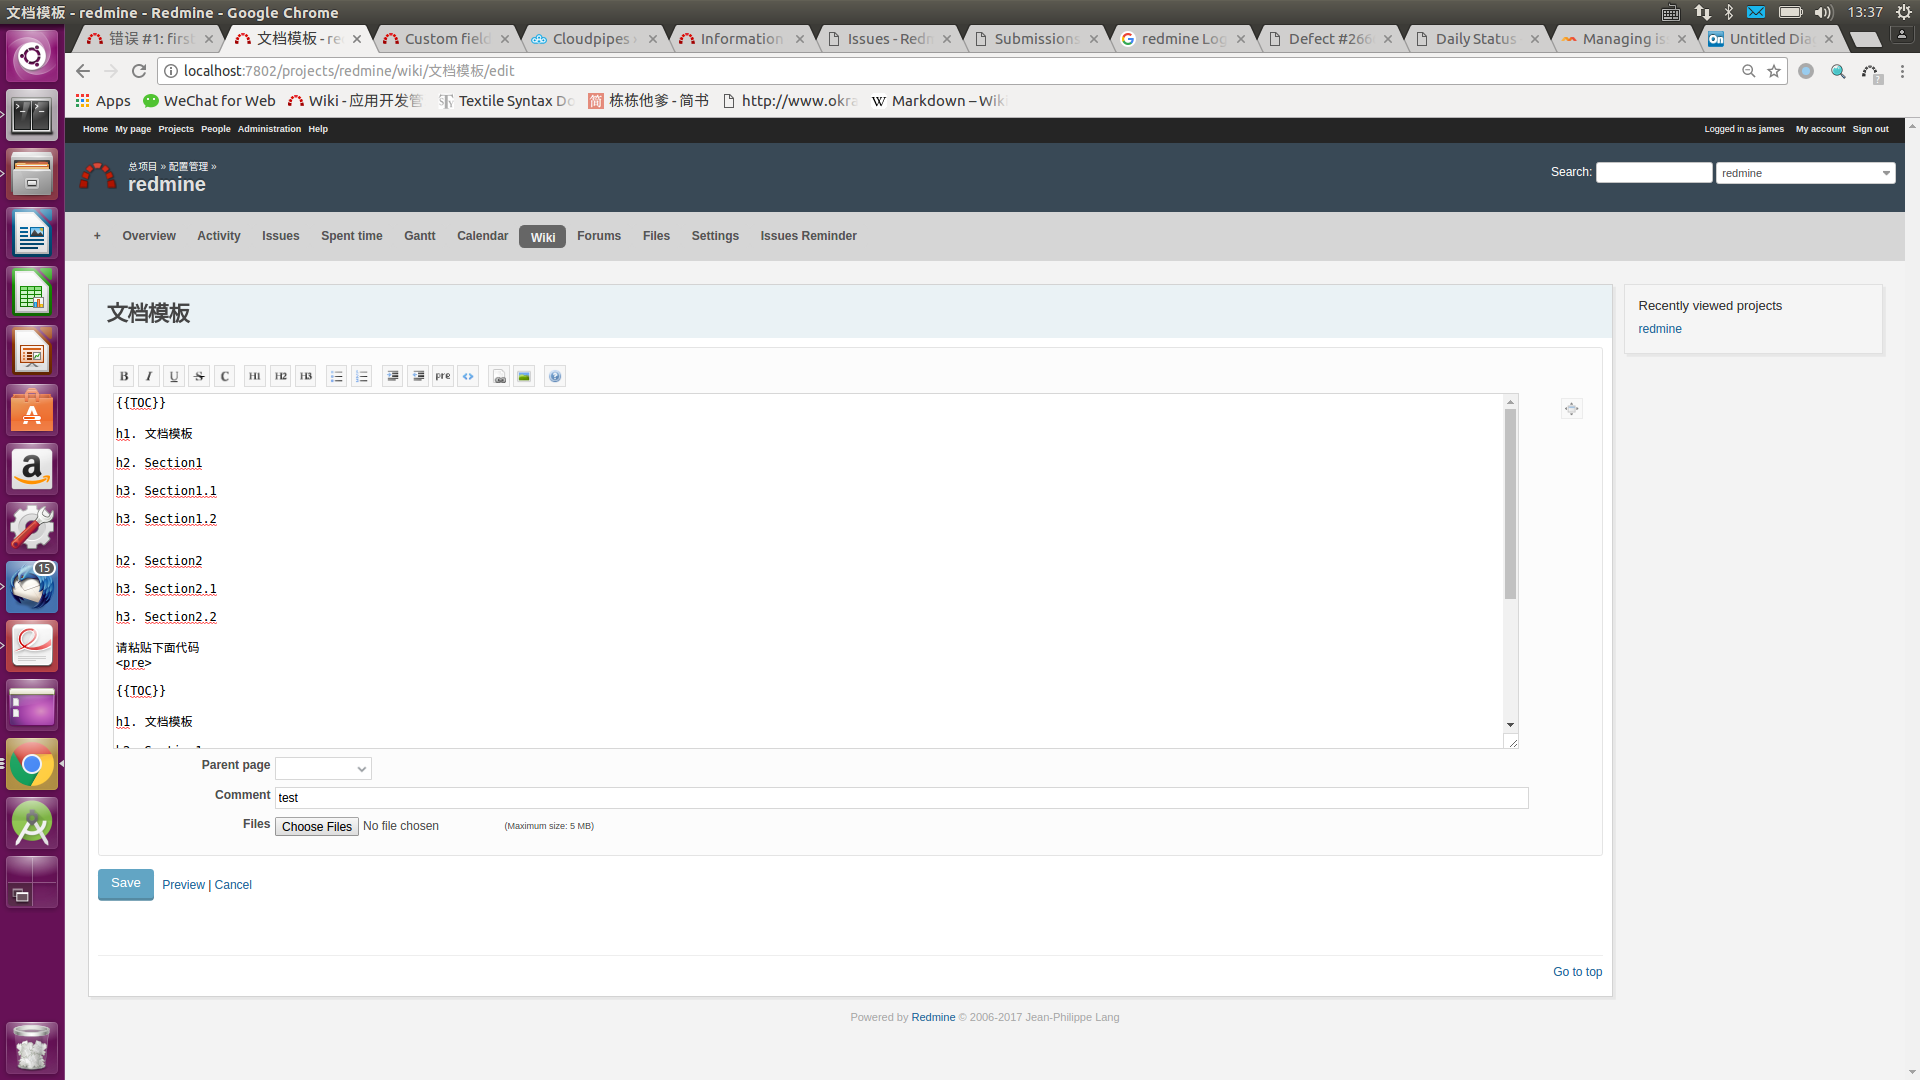The width and height of the screenshot is (1920, 1080).
Task: Insert preformatted text block (pre)
Action: [443, 376]
